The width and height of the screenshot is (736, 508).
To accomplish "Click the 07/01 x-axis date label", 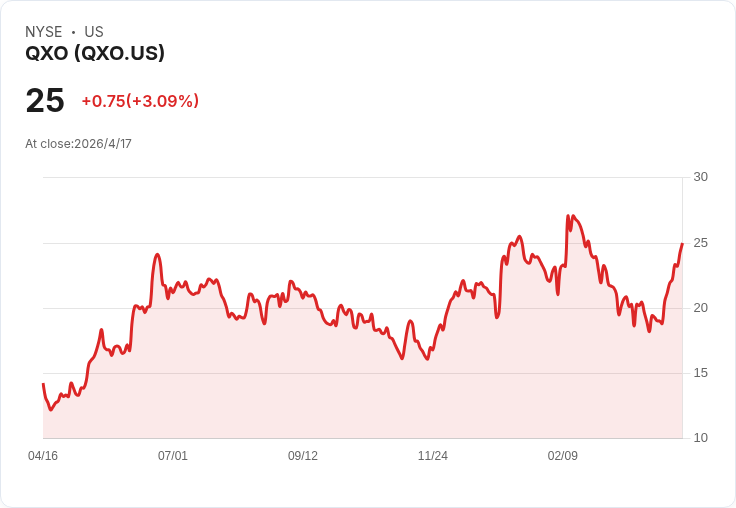I will pyautogui.click(x=173, y=456).
